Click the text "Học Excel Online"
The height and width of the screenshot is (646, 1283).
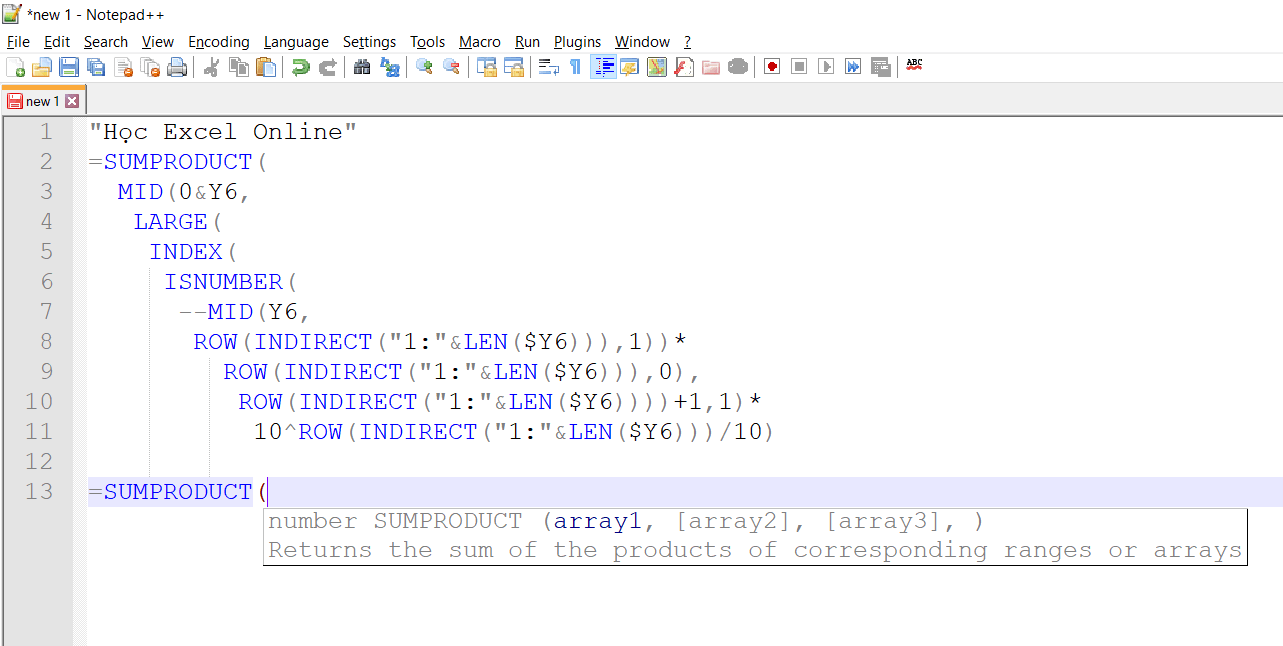coord(223,131)
